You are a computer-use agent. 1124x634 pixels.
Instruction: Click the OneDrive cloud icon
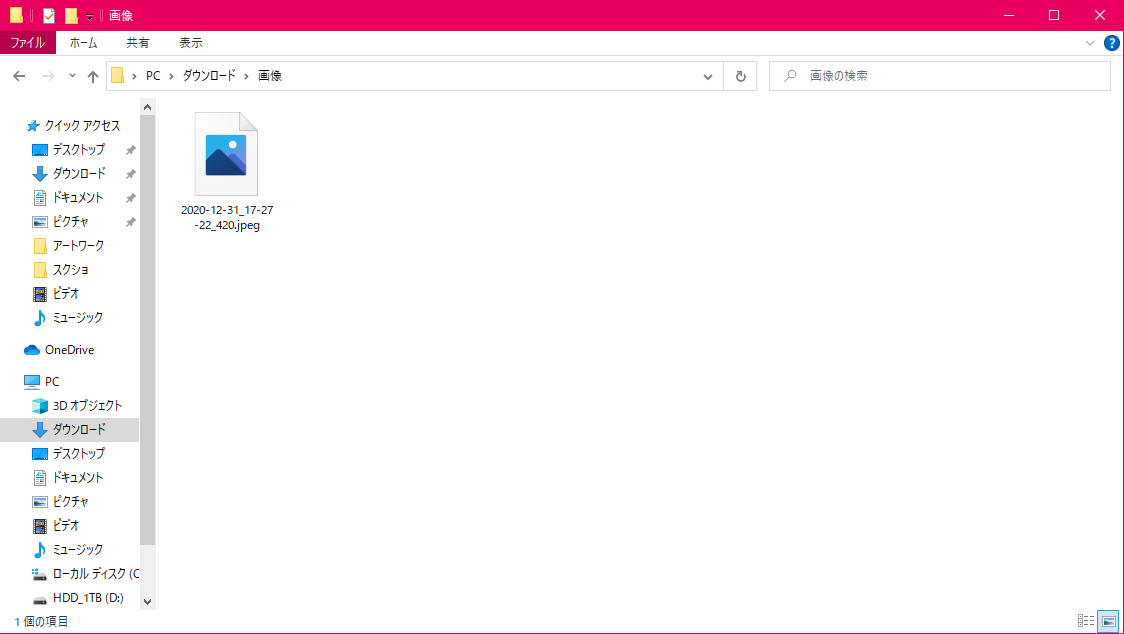pos(32,350)
